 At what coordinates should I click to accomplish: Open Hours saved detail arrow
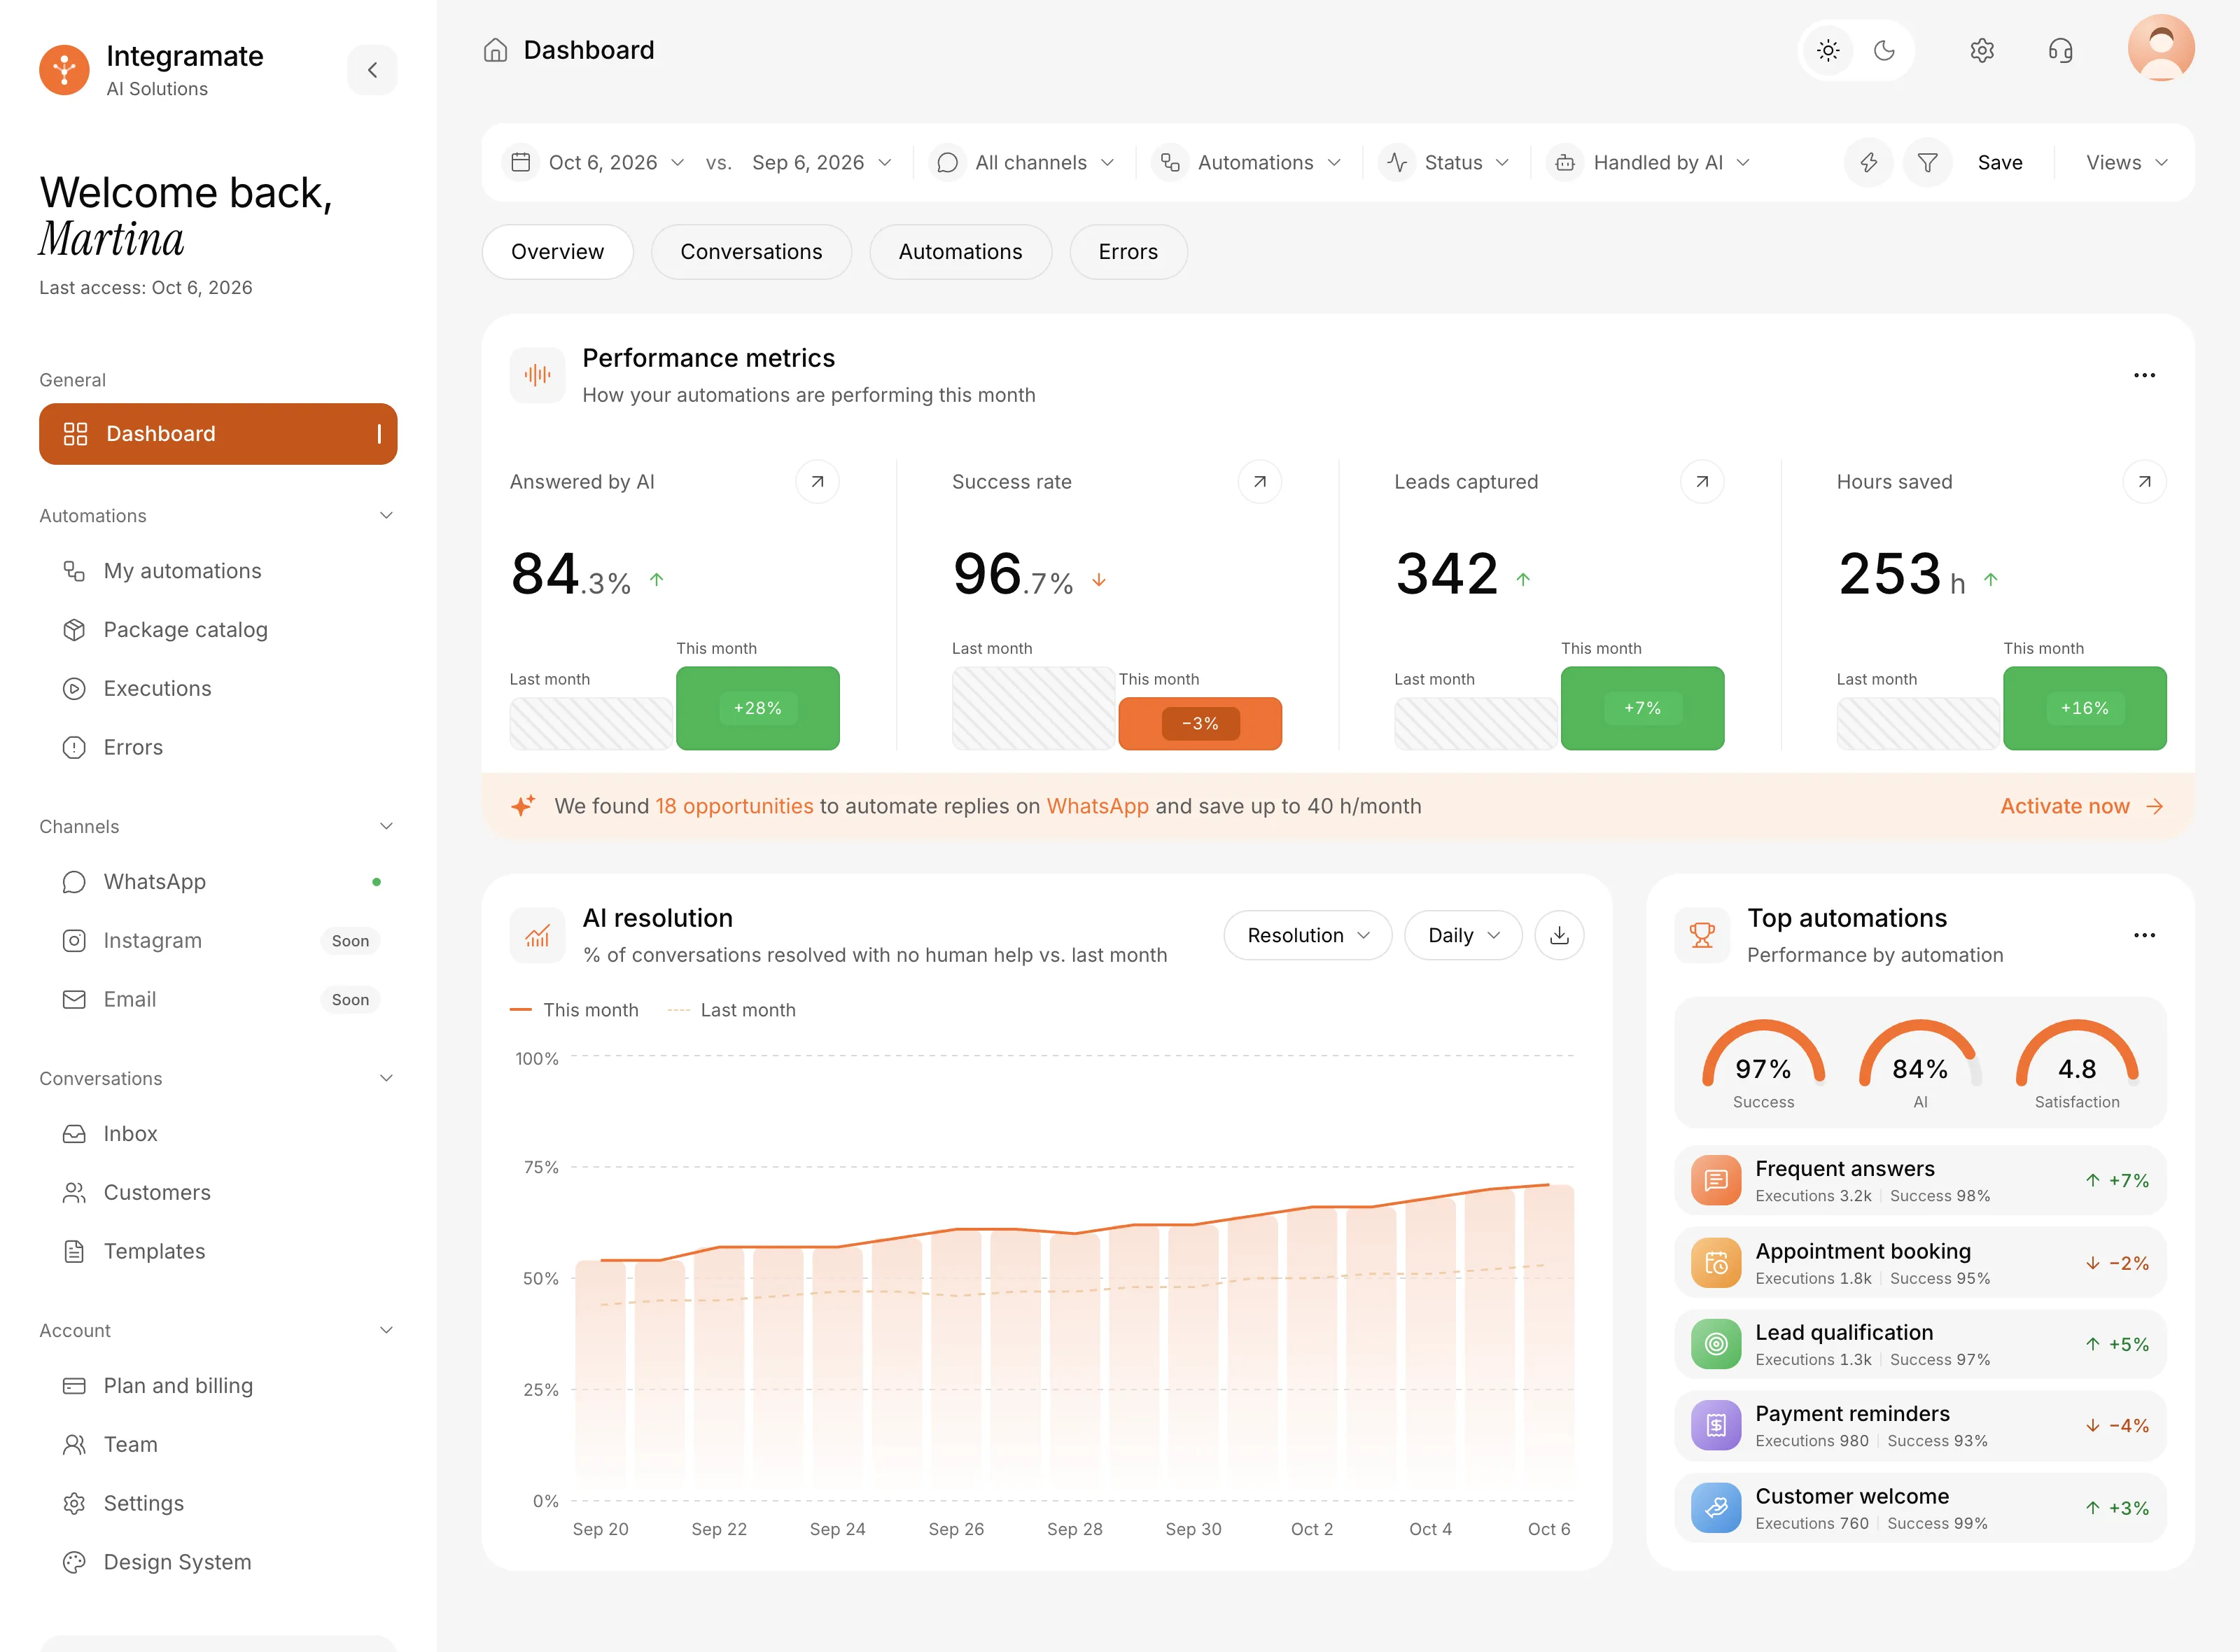(2144, 482)
